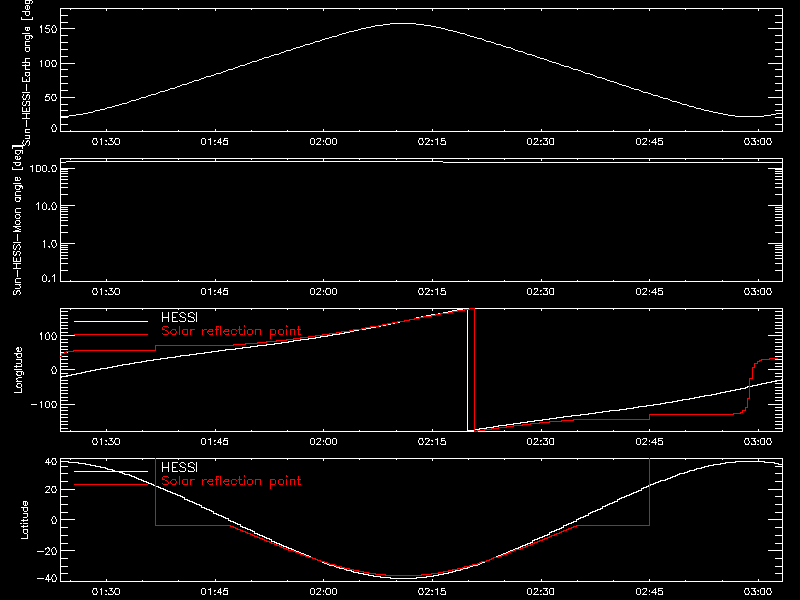This screenshot has height=600, width=800.
Task: Tap 01:30 time label under Latitude plot
Action: (x=106, y=591)
